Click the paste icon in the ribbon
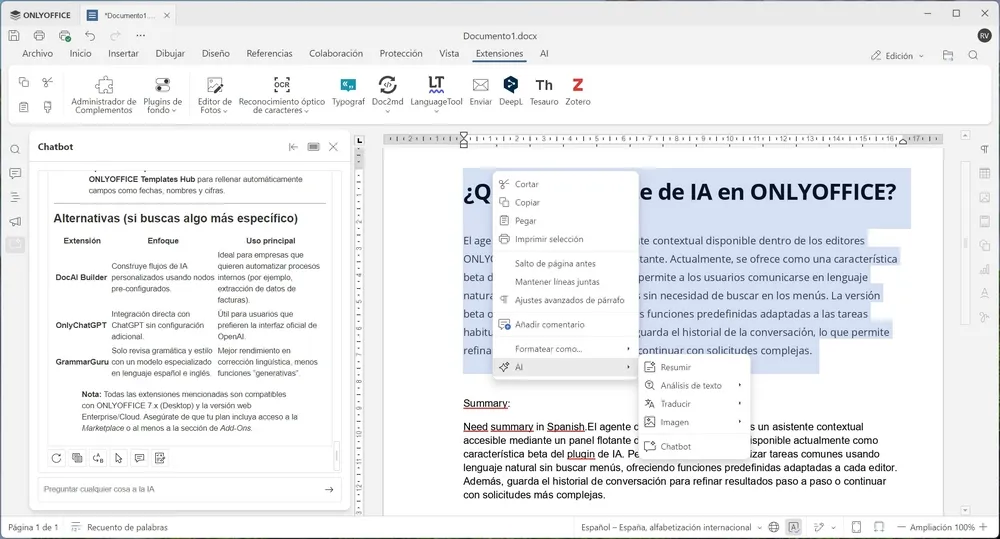This screenshot has width=1000, height=539. (24, 107)
